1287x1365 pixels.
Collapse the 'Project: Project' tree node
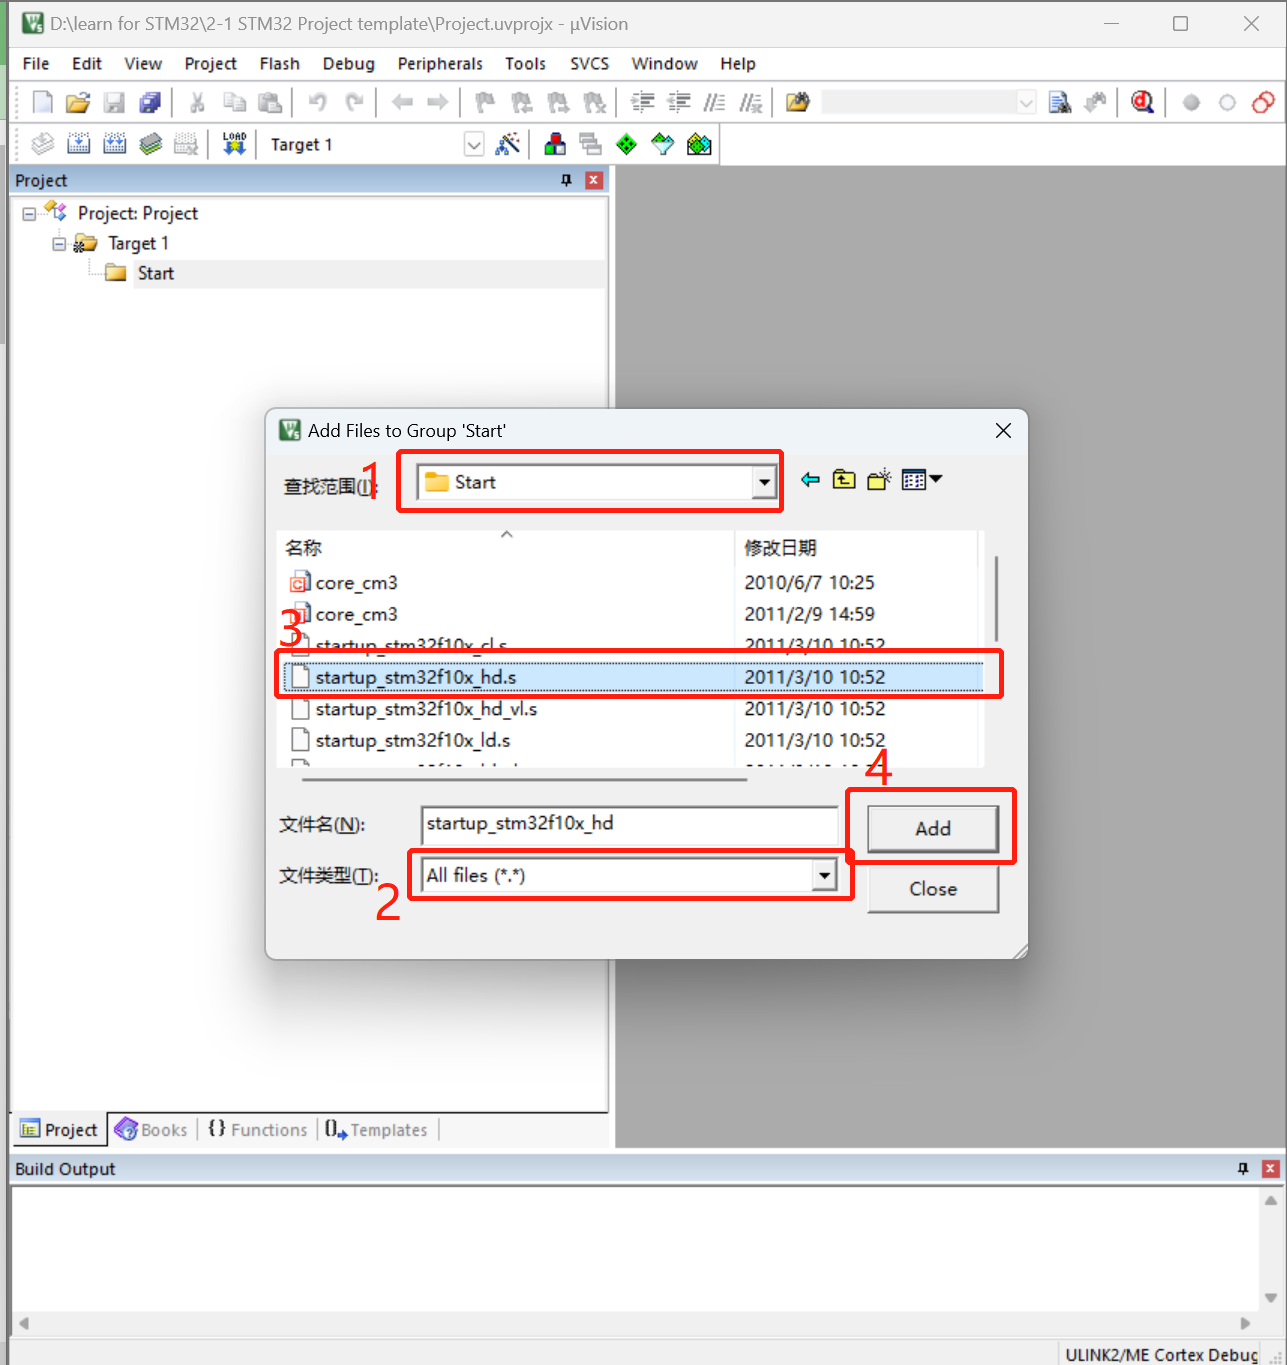click(x=29, y=214)
